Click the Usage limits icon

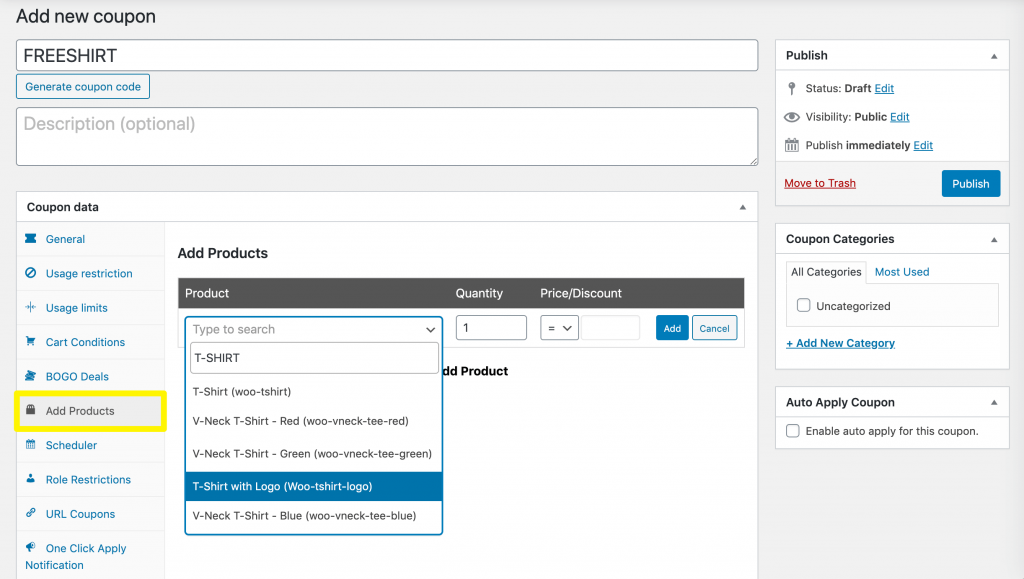click(30, 308)
